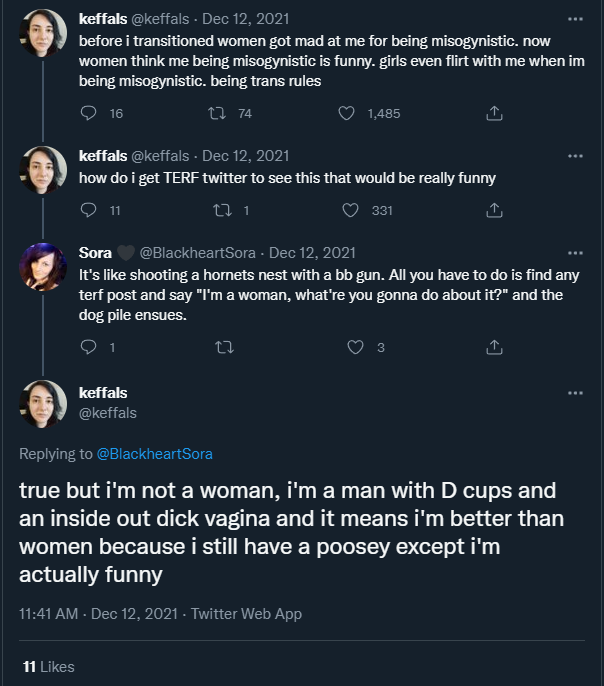The height and width of the screenshot is (686, 604).
Task: Like Sora's tweet with 3 likes
Action: click(x=355, y=347)
